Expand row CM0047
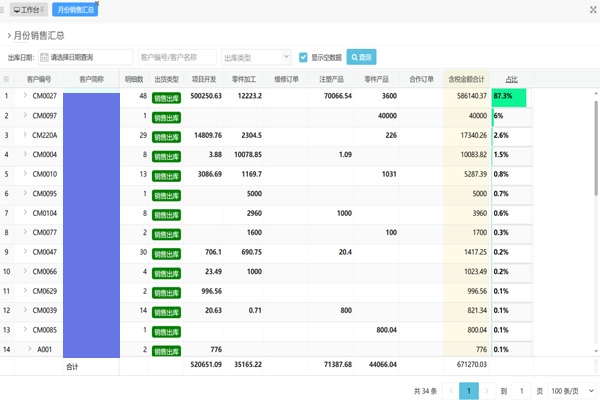The image size is (600, 400). [x=25, y=251]
